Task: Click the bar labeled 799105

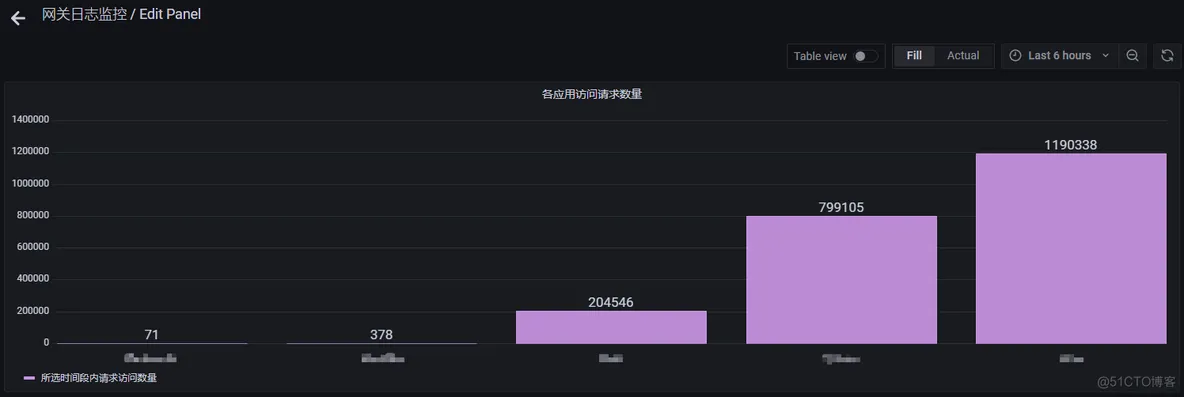Action: pyautogui.click(x=841, y=280)
